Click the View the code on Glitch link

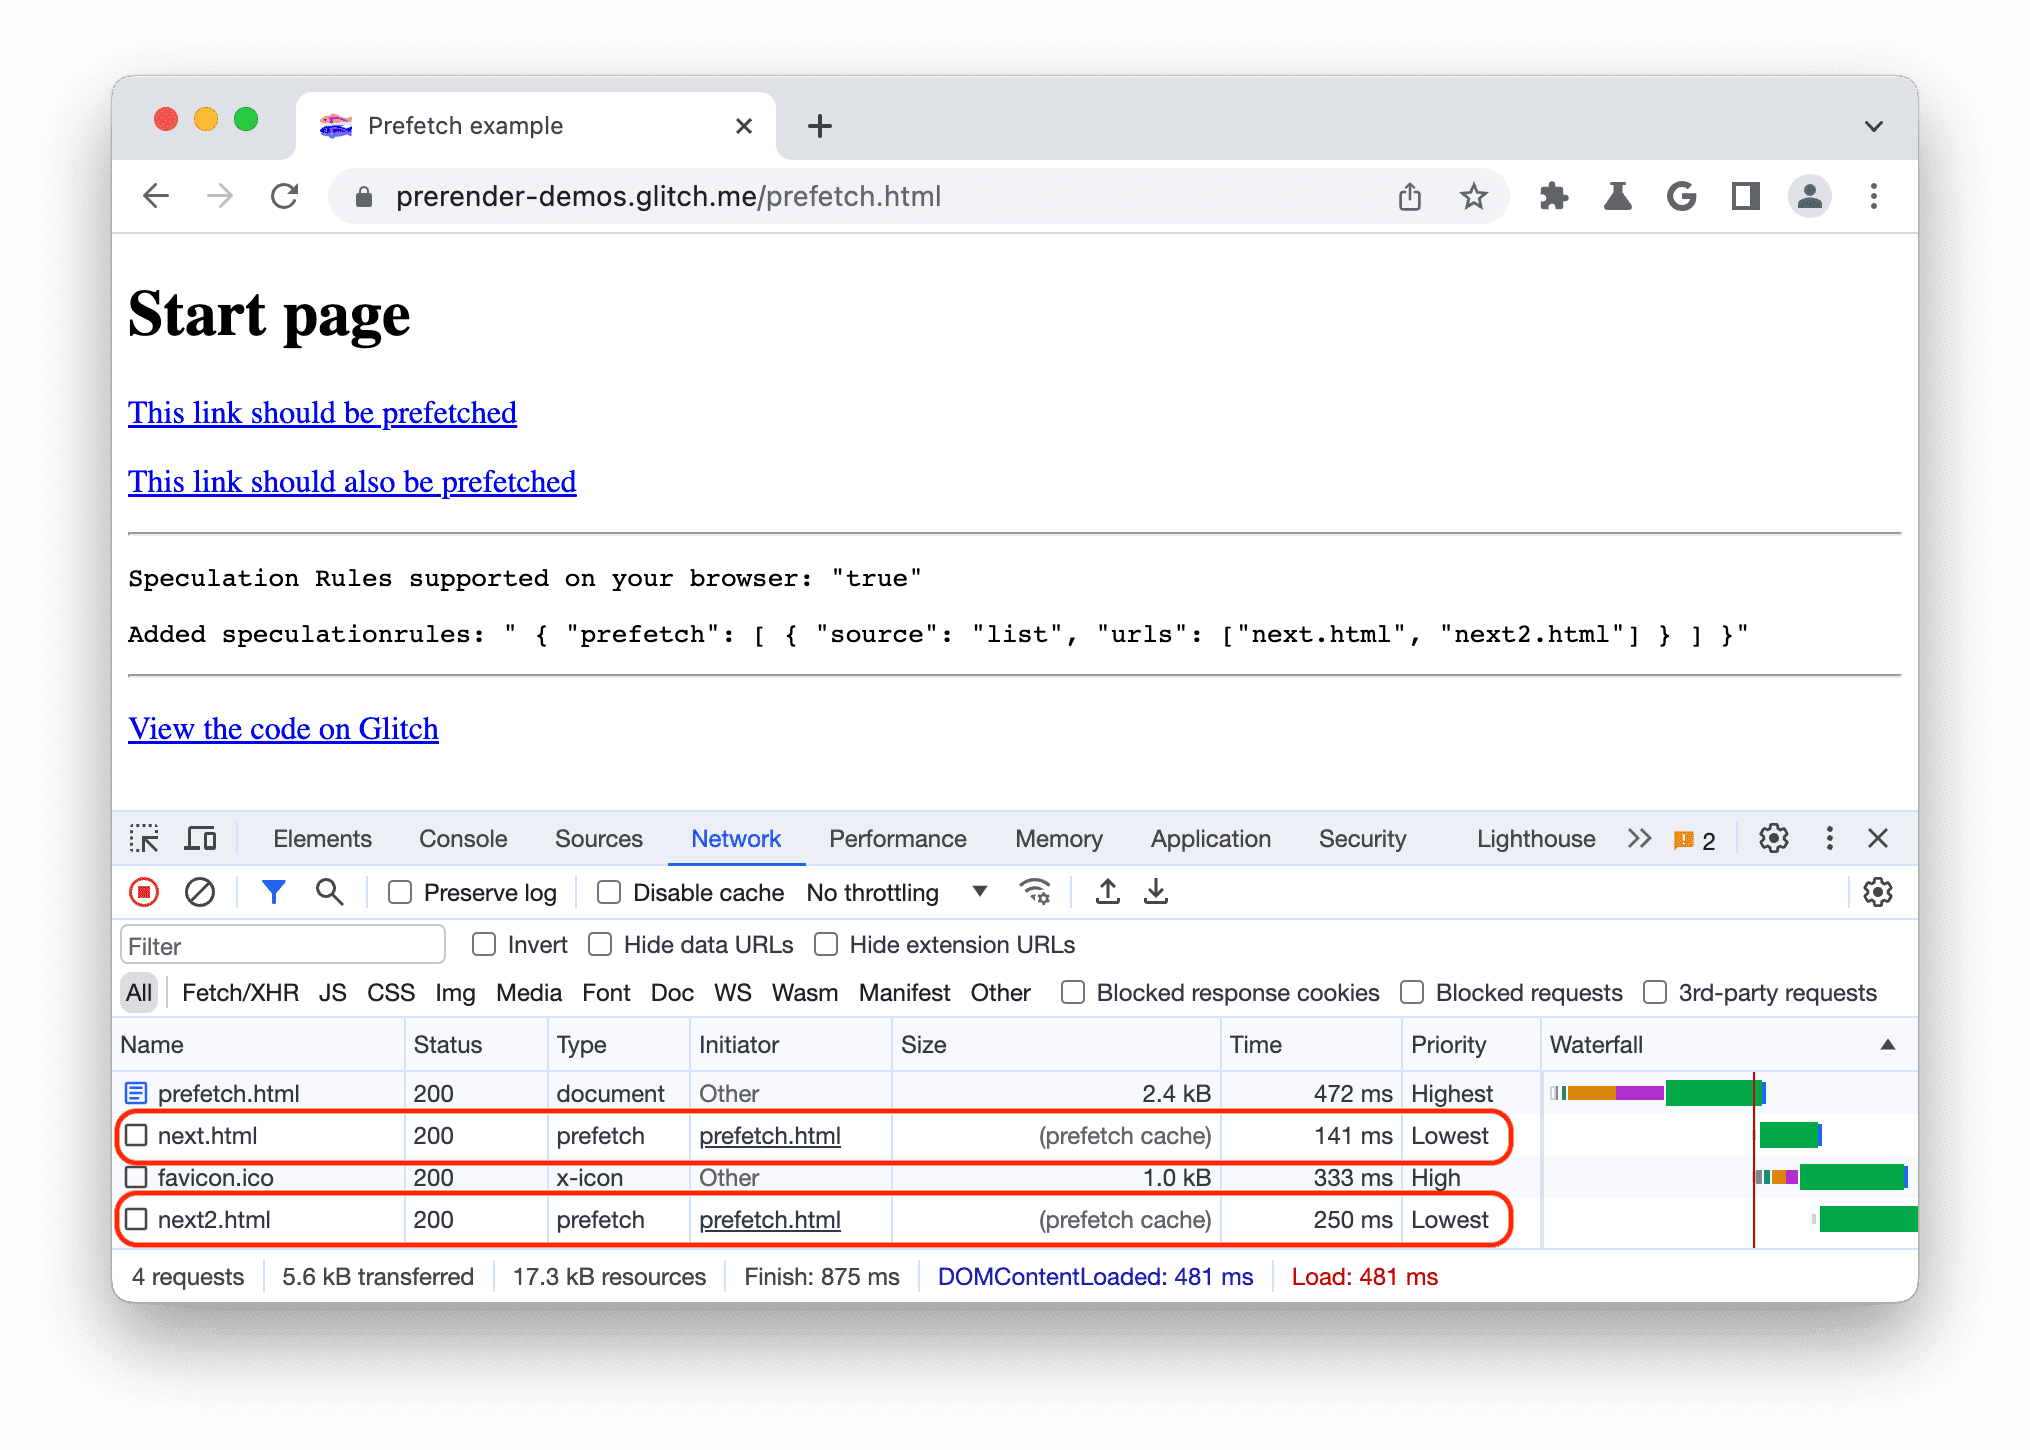coord(282,727)
